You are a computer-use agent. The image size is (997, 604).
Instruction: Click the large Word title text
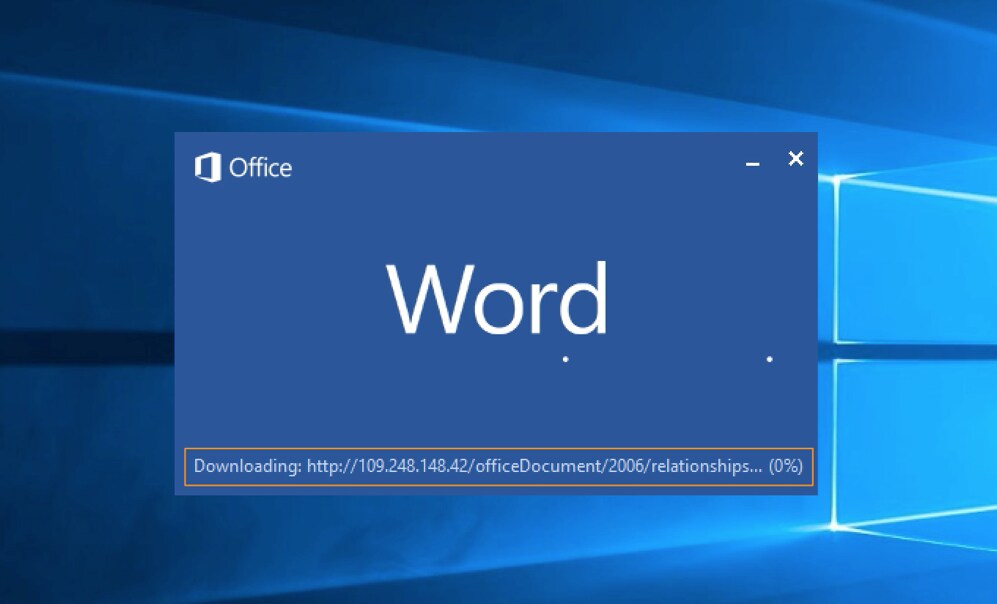coord(497,298)
